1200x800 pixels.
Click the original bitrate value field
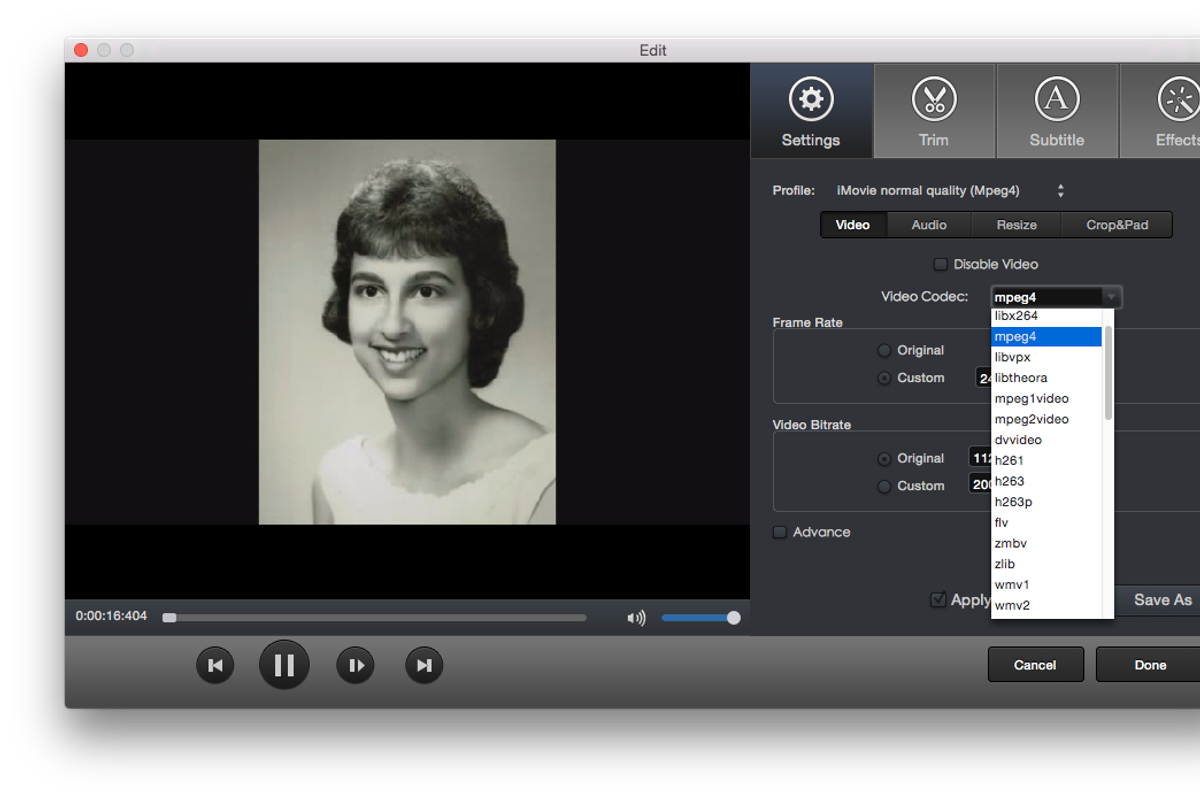pyautogui.click(x=979, y=458)
